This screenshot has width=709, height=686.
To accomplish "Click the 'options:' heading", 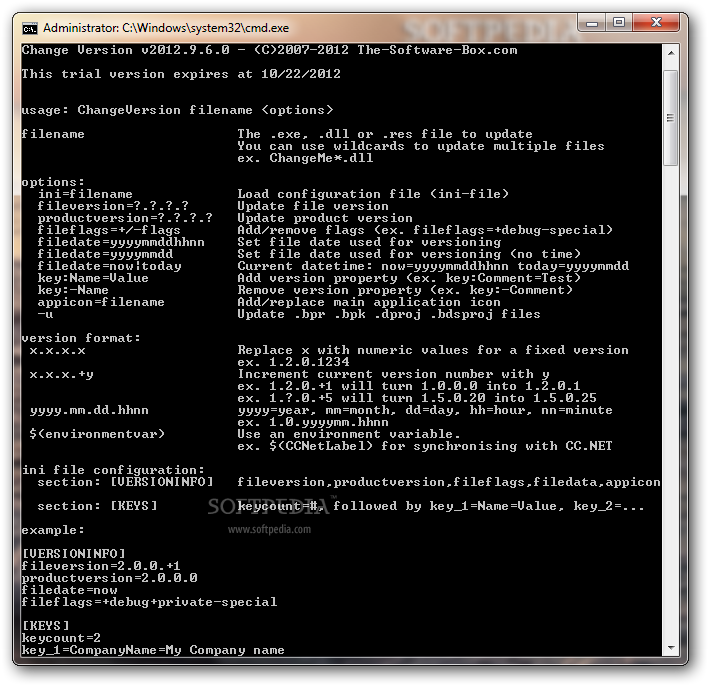I will [x=53, y=182].
